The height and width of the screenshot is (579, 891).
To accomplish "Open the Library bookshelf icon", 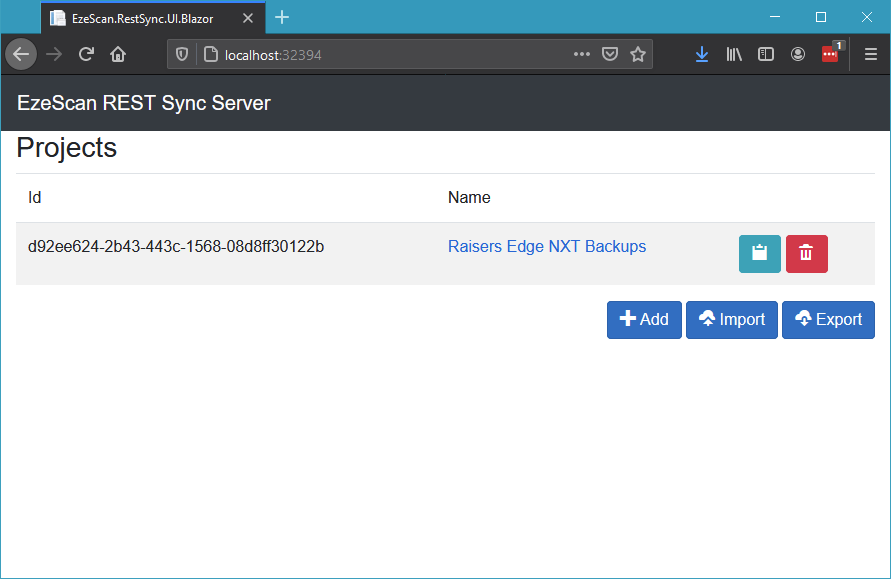I will [734, 55].
